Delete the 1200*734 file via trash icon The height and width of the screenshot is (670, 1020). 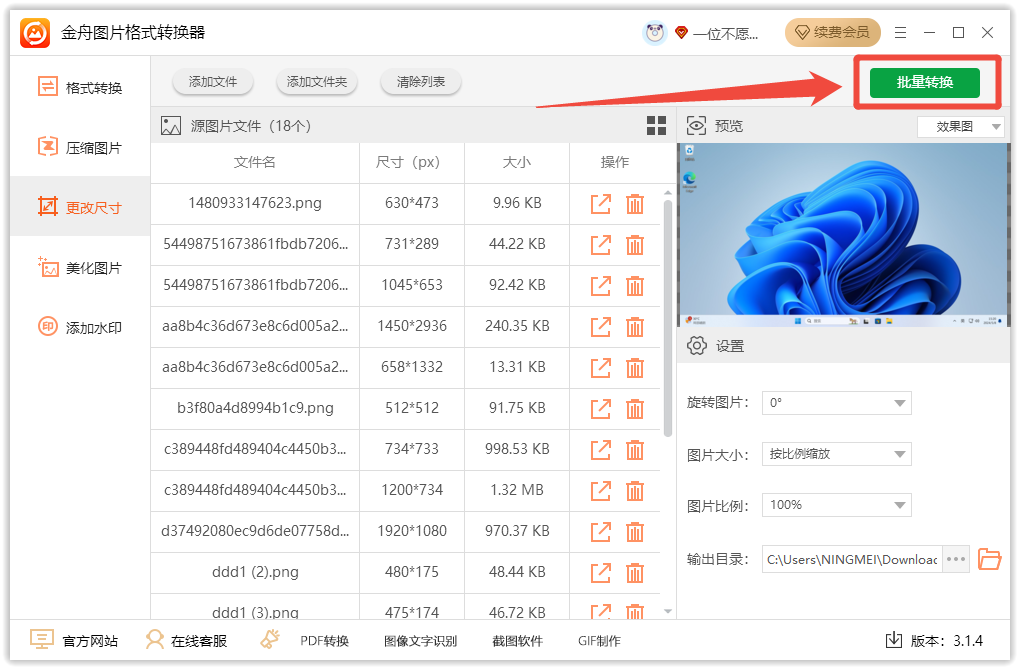point(635,490)
